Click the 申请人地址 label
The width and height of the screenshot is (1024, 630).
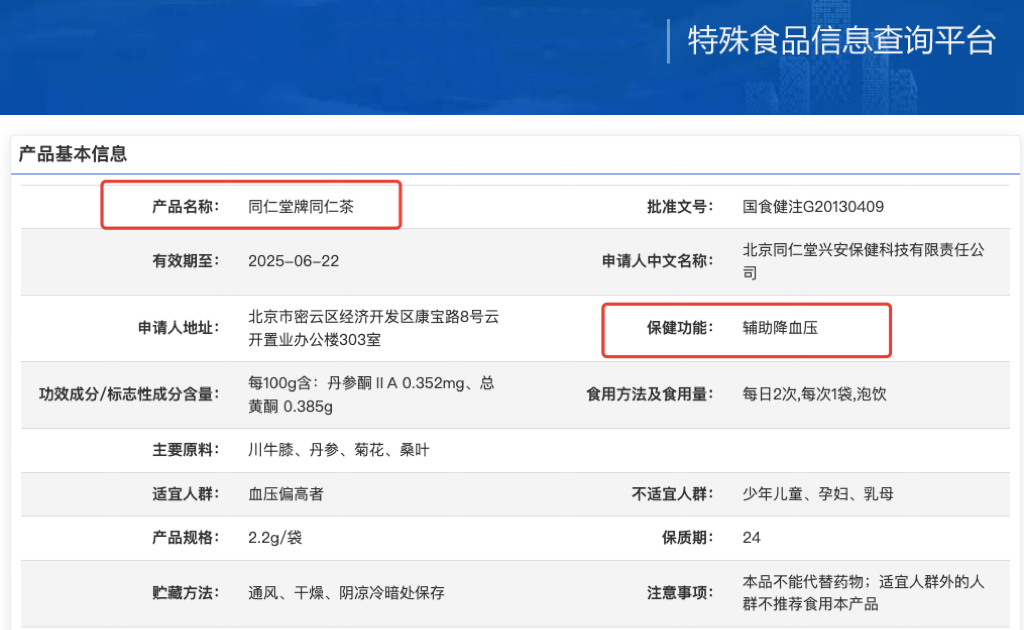pos(178,328)
